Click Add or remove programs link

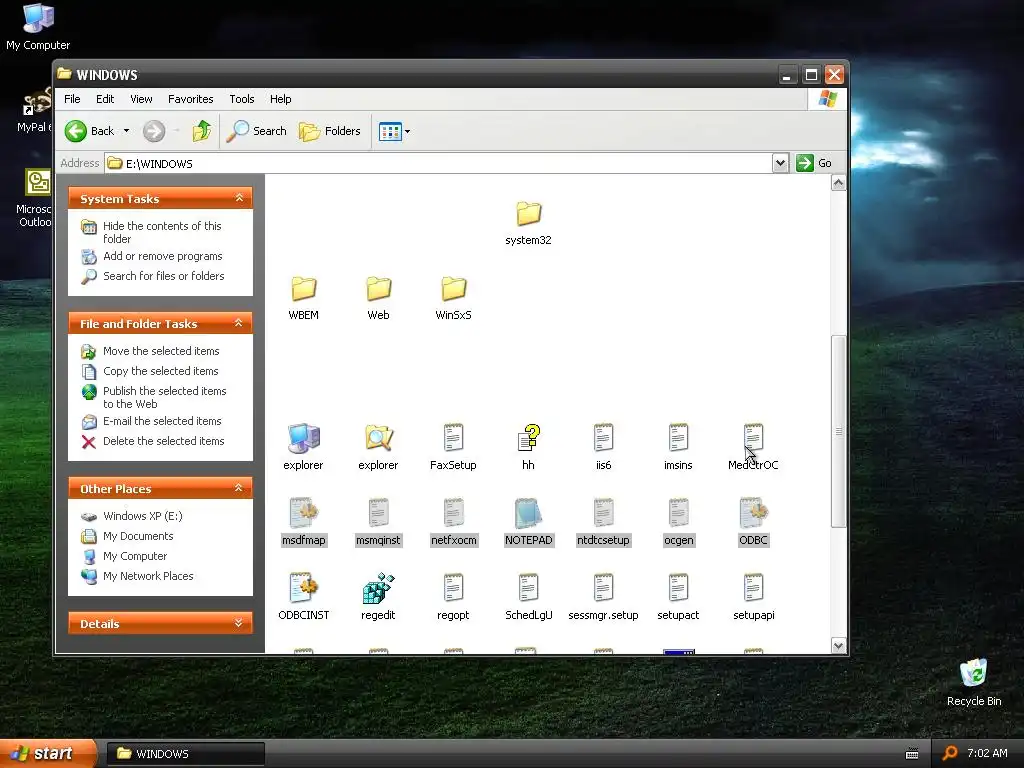coord(163,256)
